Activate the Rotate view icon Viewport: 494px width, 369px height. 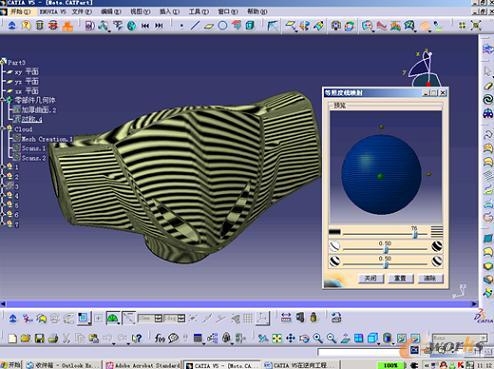tap(304, 339)
